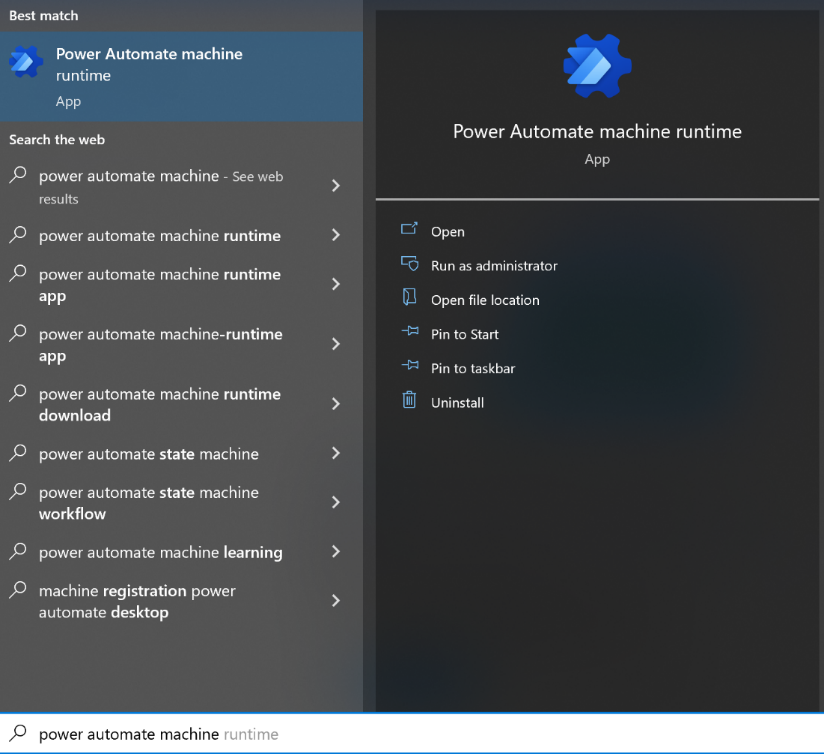Image resolution: width=824 pixels, height=754 pixels.
Task: Expand chevron for 'power automate machine runtime' suggestion
Action: tap(336, 235)
